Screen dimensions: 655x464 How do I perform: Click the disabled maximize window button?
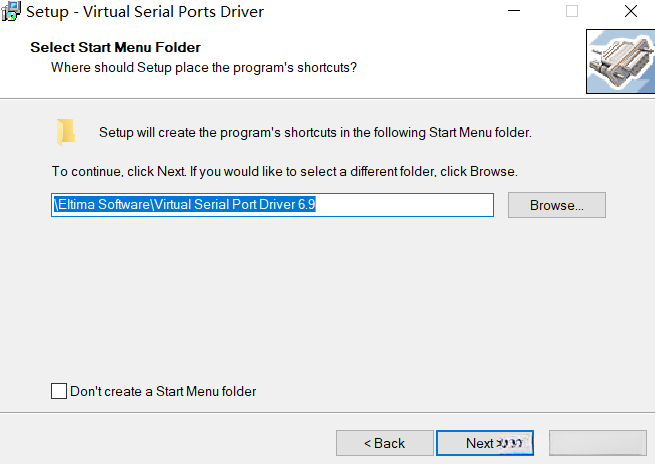click(x=572, y=12)
